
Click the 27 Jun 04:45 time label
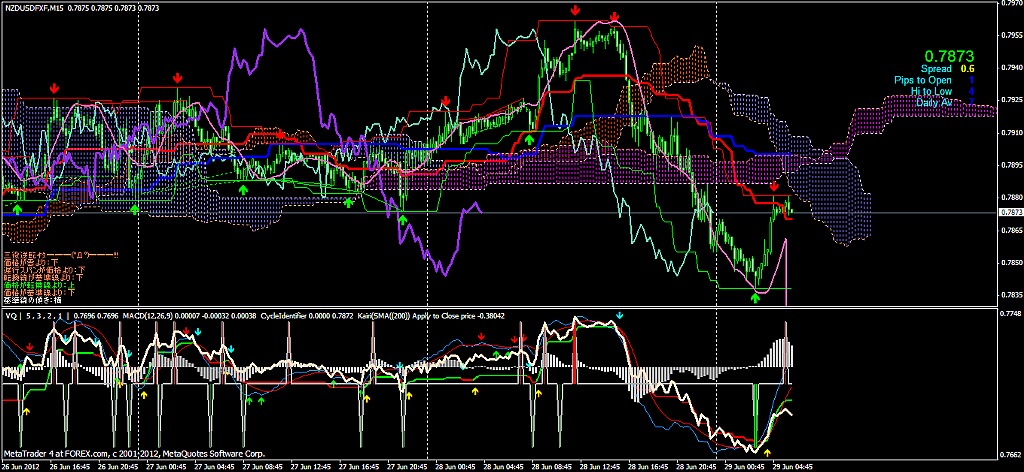coord(214,467)
